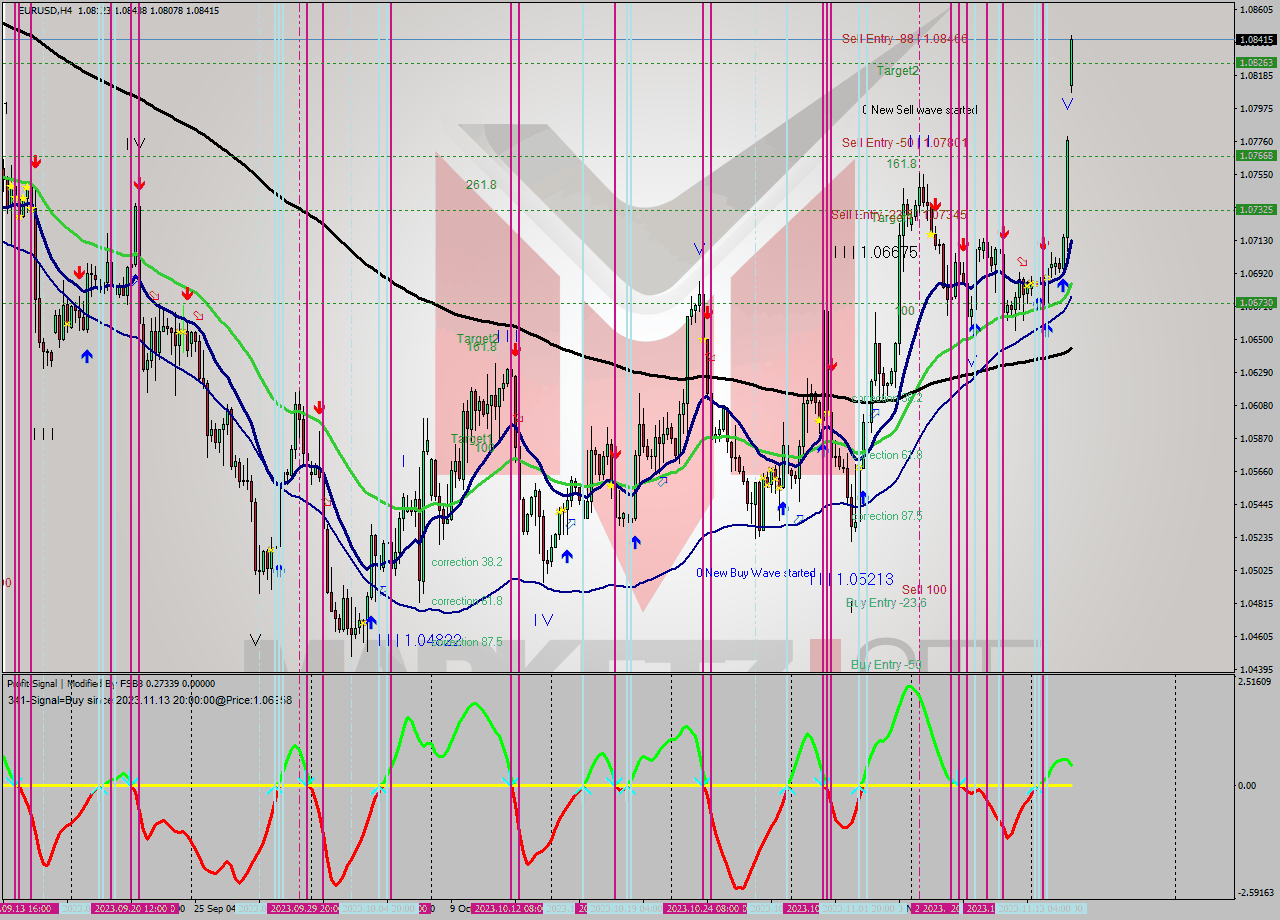Screen dimensions: 1280x920
Task: Click the red arrow above the Target2 161.8 peak
Action: (515, 351)
